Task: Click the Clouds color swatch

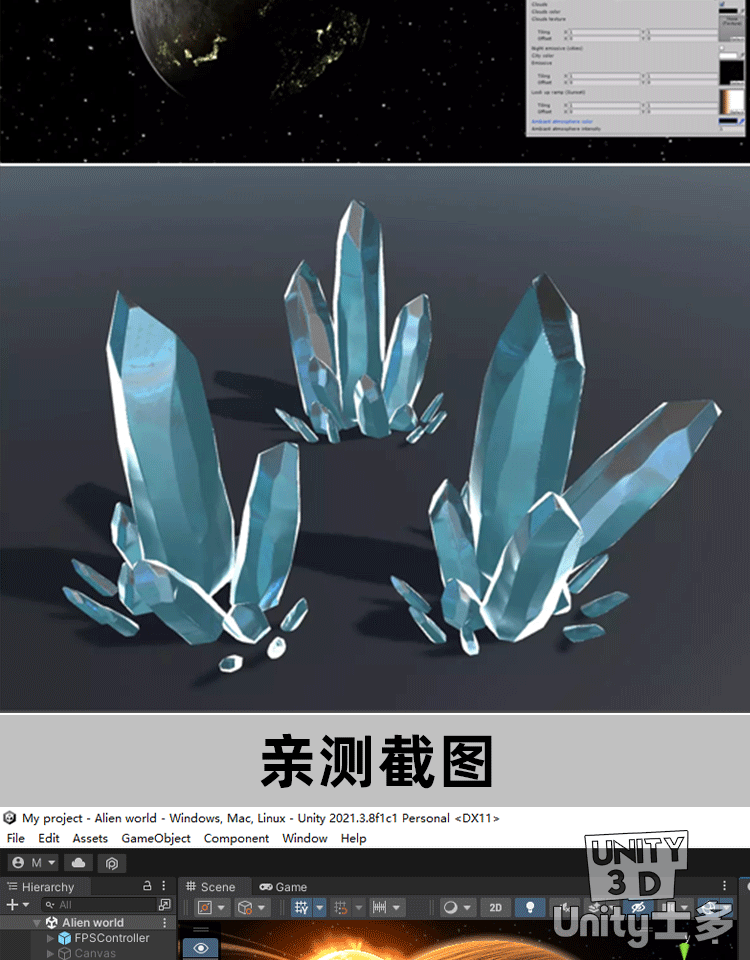Action: point(728,11)
